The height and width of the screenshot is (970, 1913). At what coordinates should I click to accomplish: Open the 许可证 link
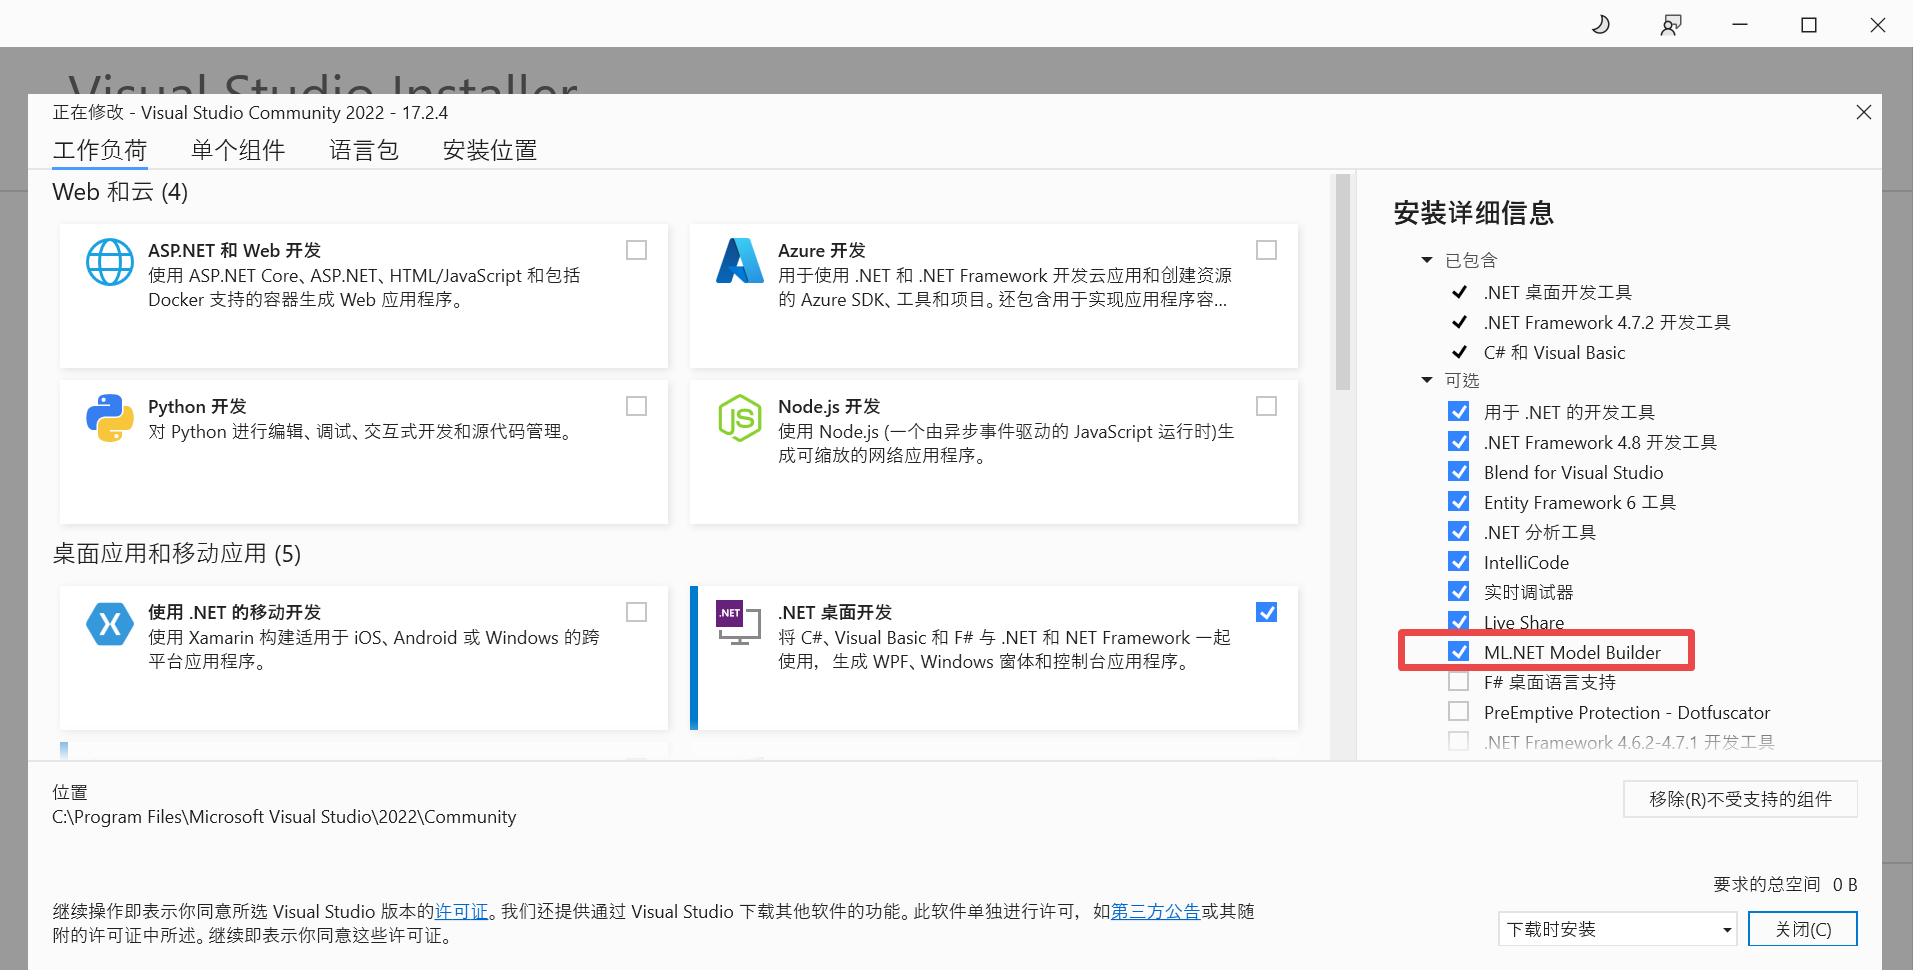[461, 911]
